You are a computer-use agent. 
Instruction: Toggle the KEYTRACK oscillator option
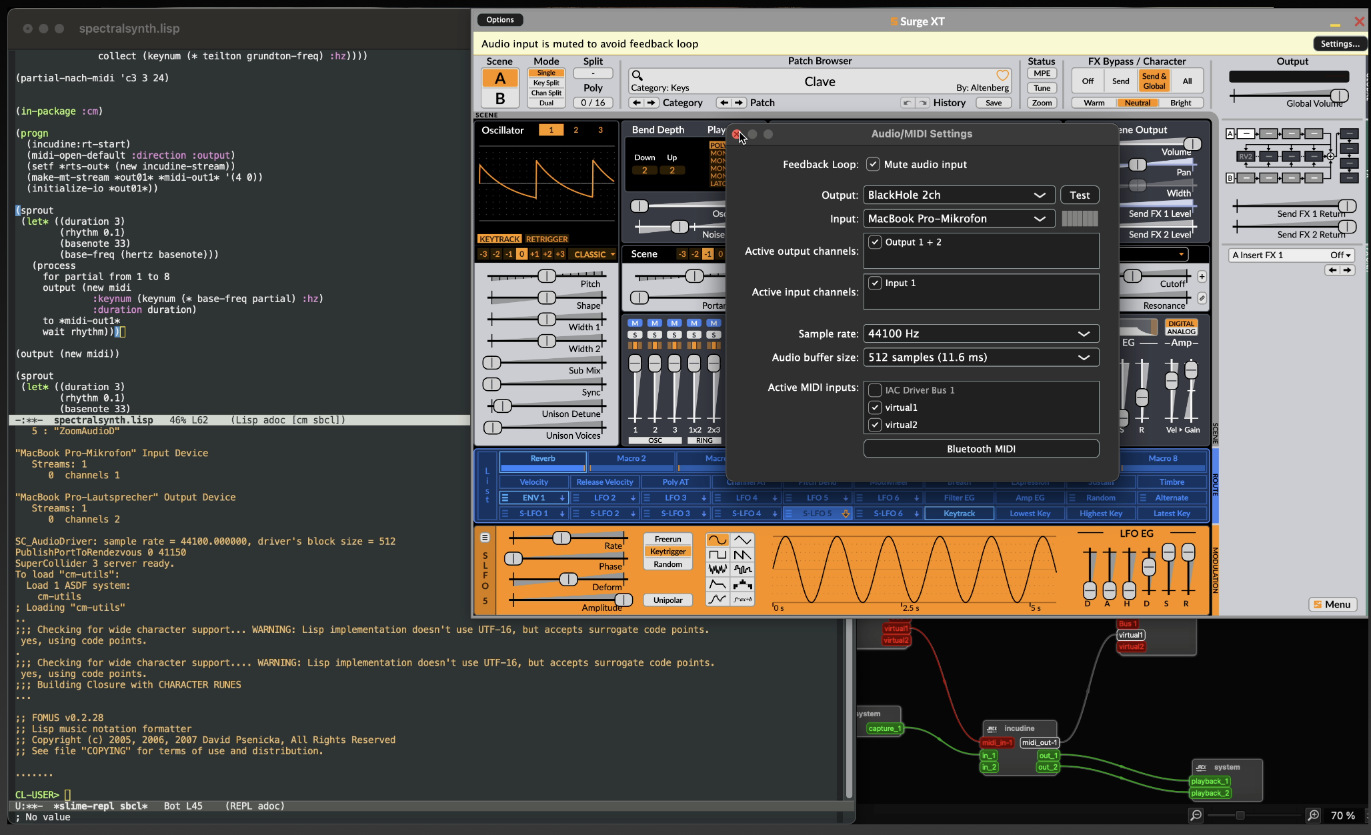[499, 239]
